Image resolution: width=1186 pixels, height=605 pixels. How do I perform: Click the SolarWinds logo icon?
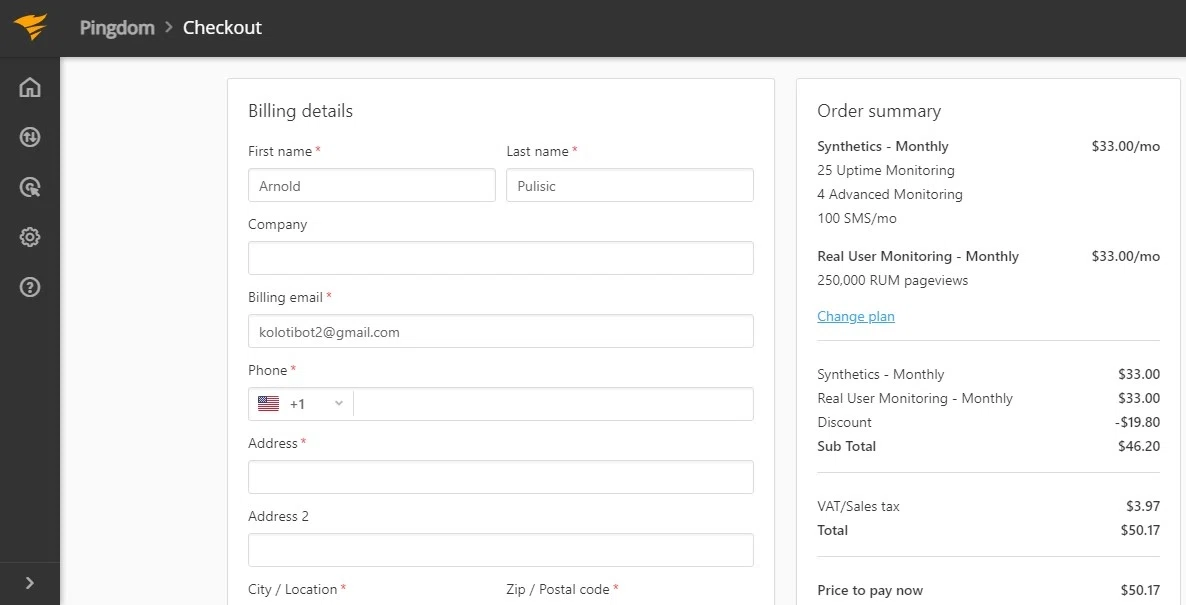click(x=30, y=27)
